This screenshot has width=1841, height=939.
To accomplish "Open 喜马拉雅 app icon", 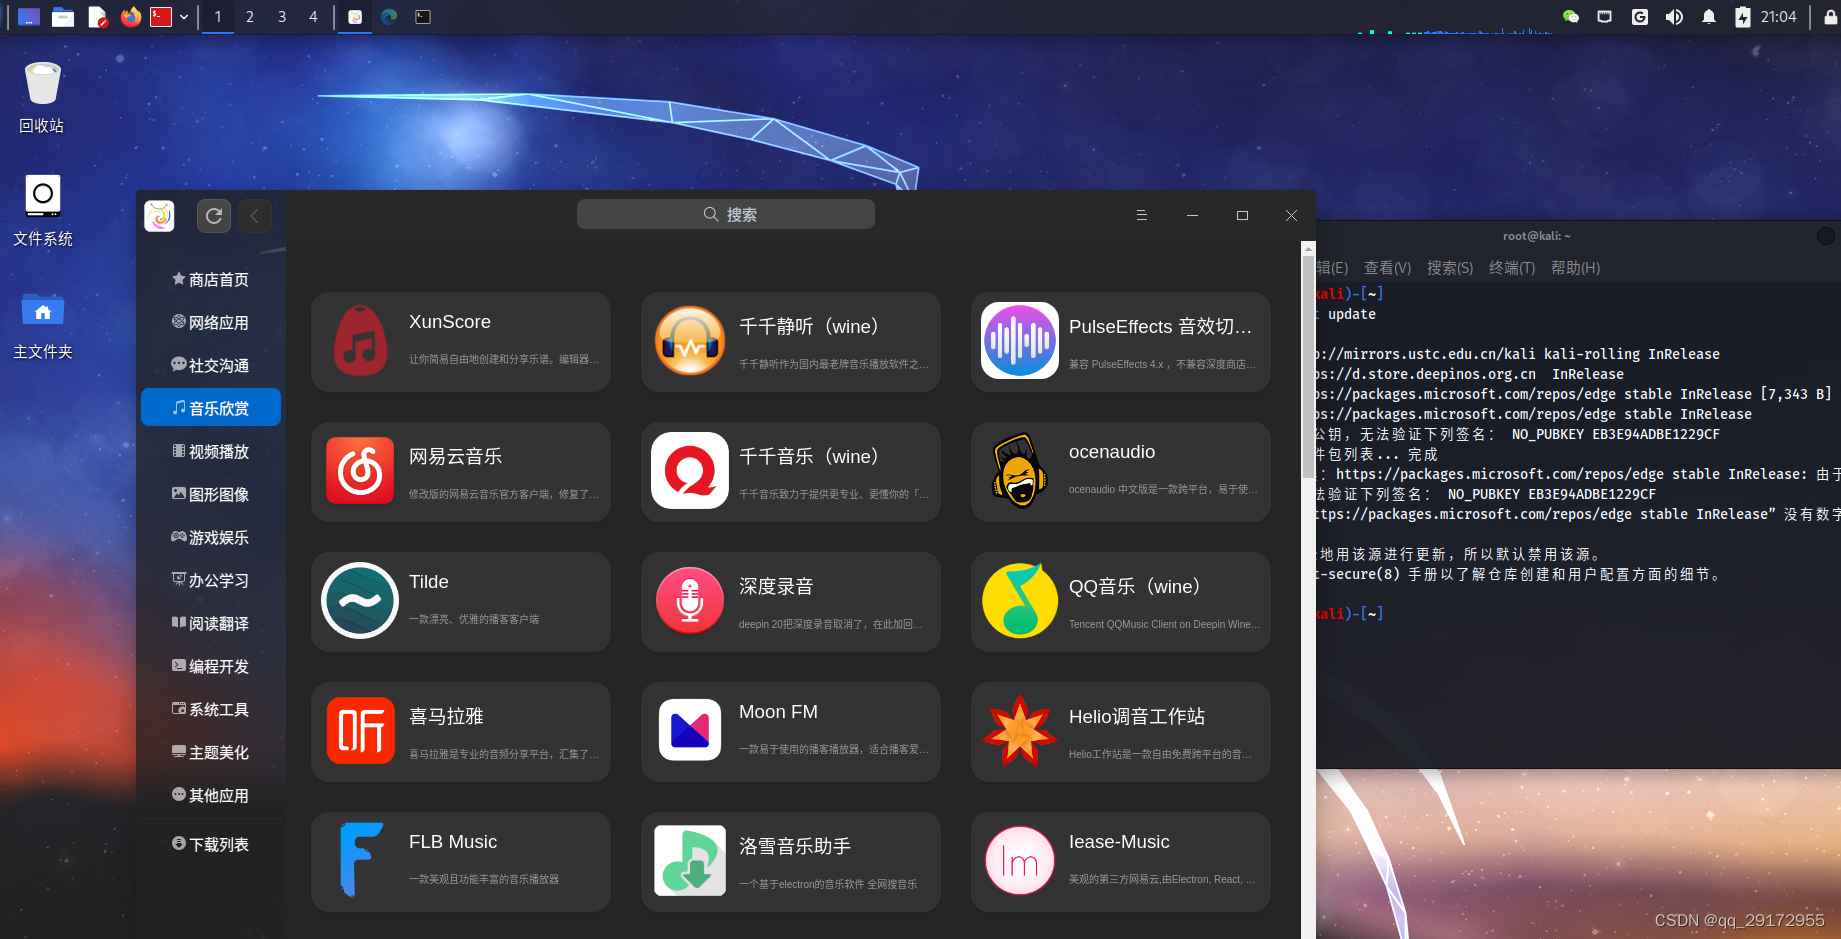I will [x=360, y=731].
